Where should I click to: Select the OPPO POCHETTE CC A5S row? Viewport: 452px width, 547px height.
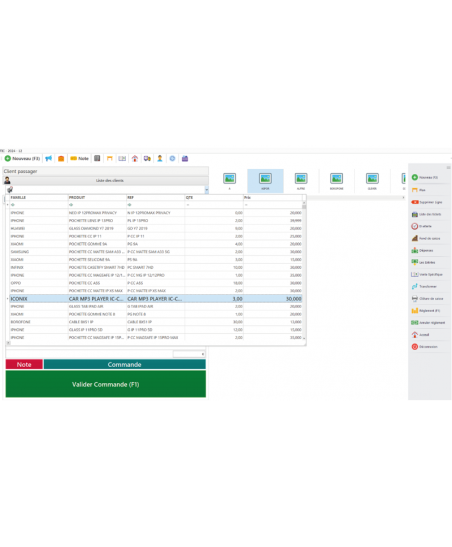(x=156, y=283)
